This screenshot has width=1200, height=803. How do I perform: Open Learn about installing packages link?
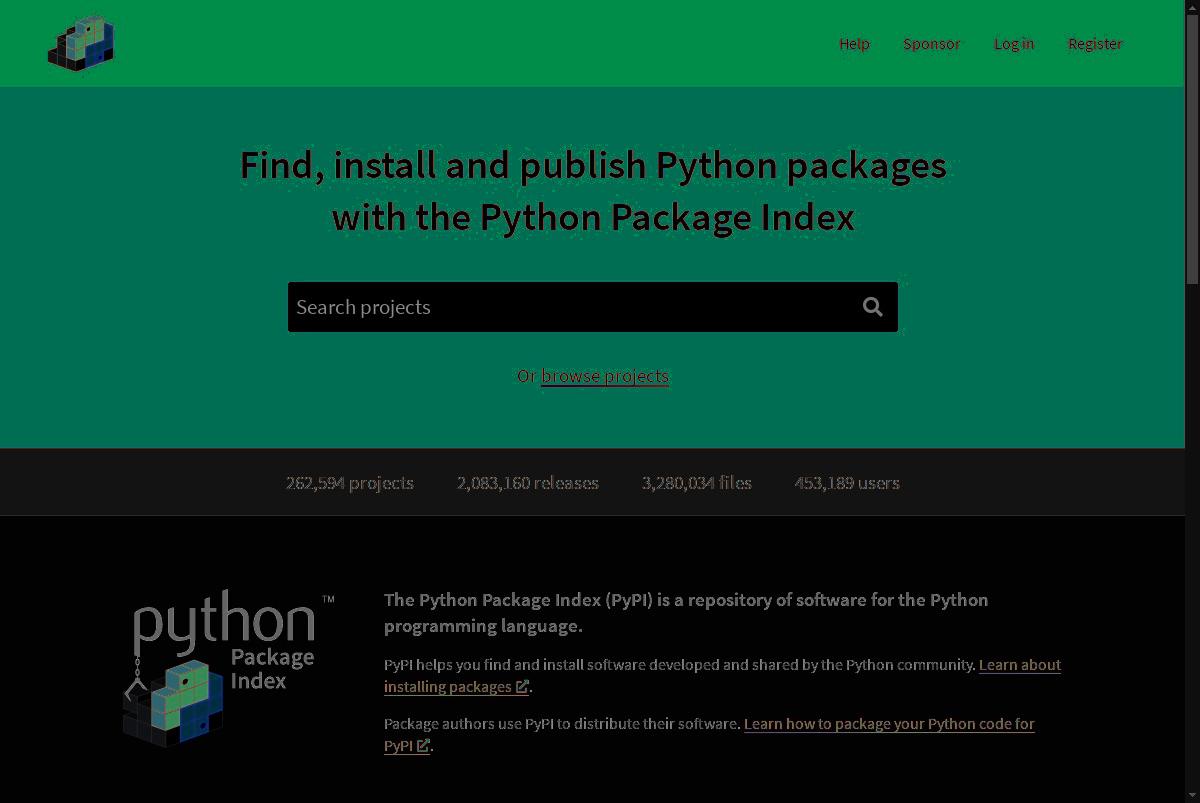[x=722, y=675]
